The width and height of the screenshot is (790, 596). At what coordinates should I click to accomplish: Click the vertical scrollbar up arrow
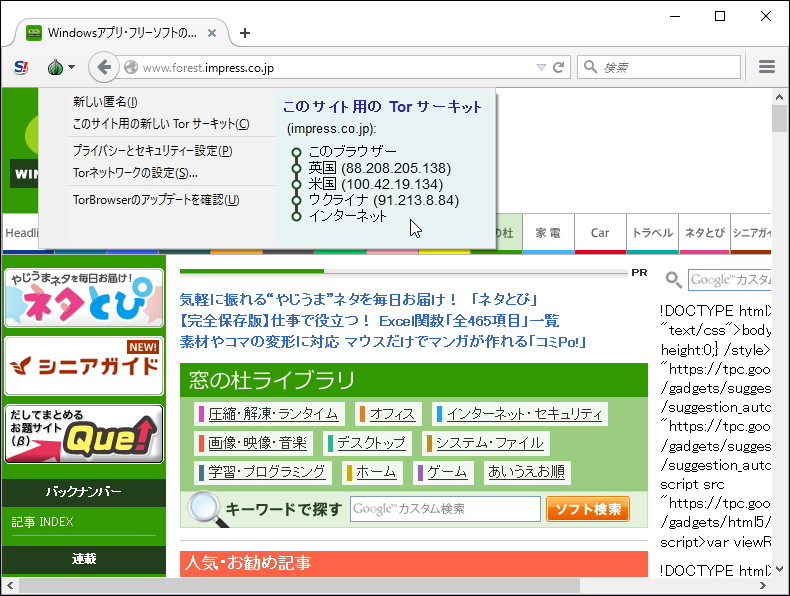point(779,97)
